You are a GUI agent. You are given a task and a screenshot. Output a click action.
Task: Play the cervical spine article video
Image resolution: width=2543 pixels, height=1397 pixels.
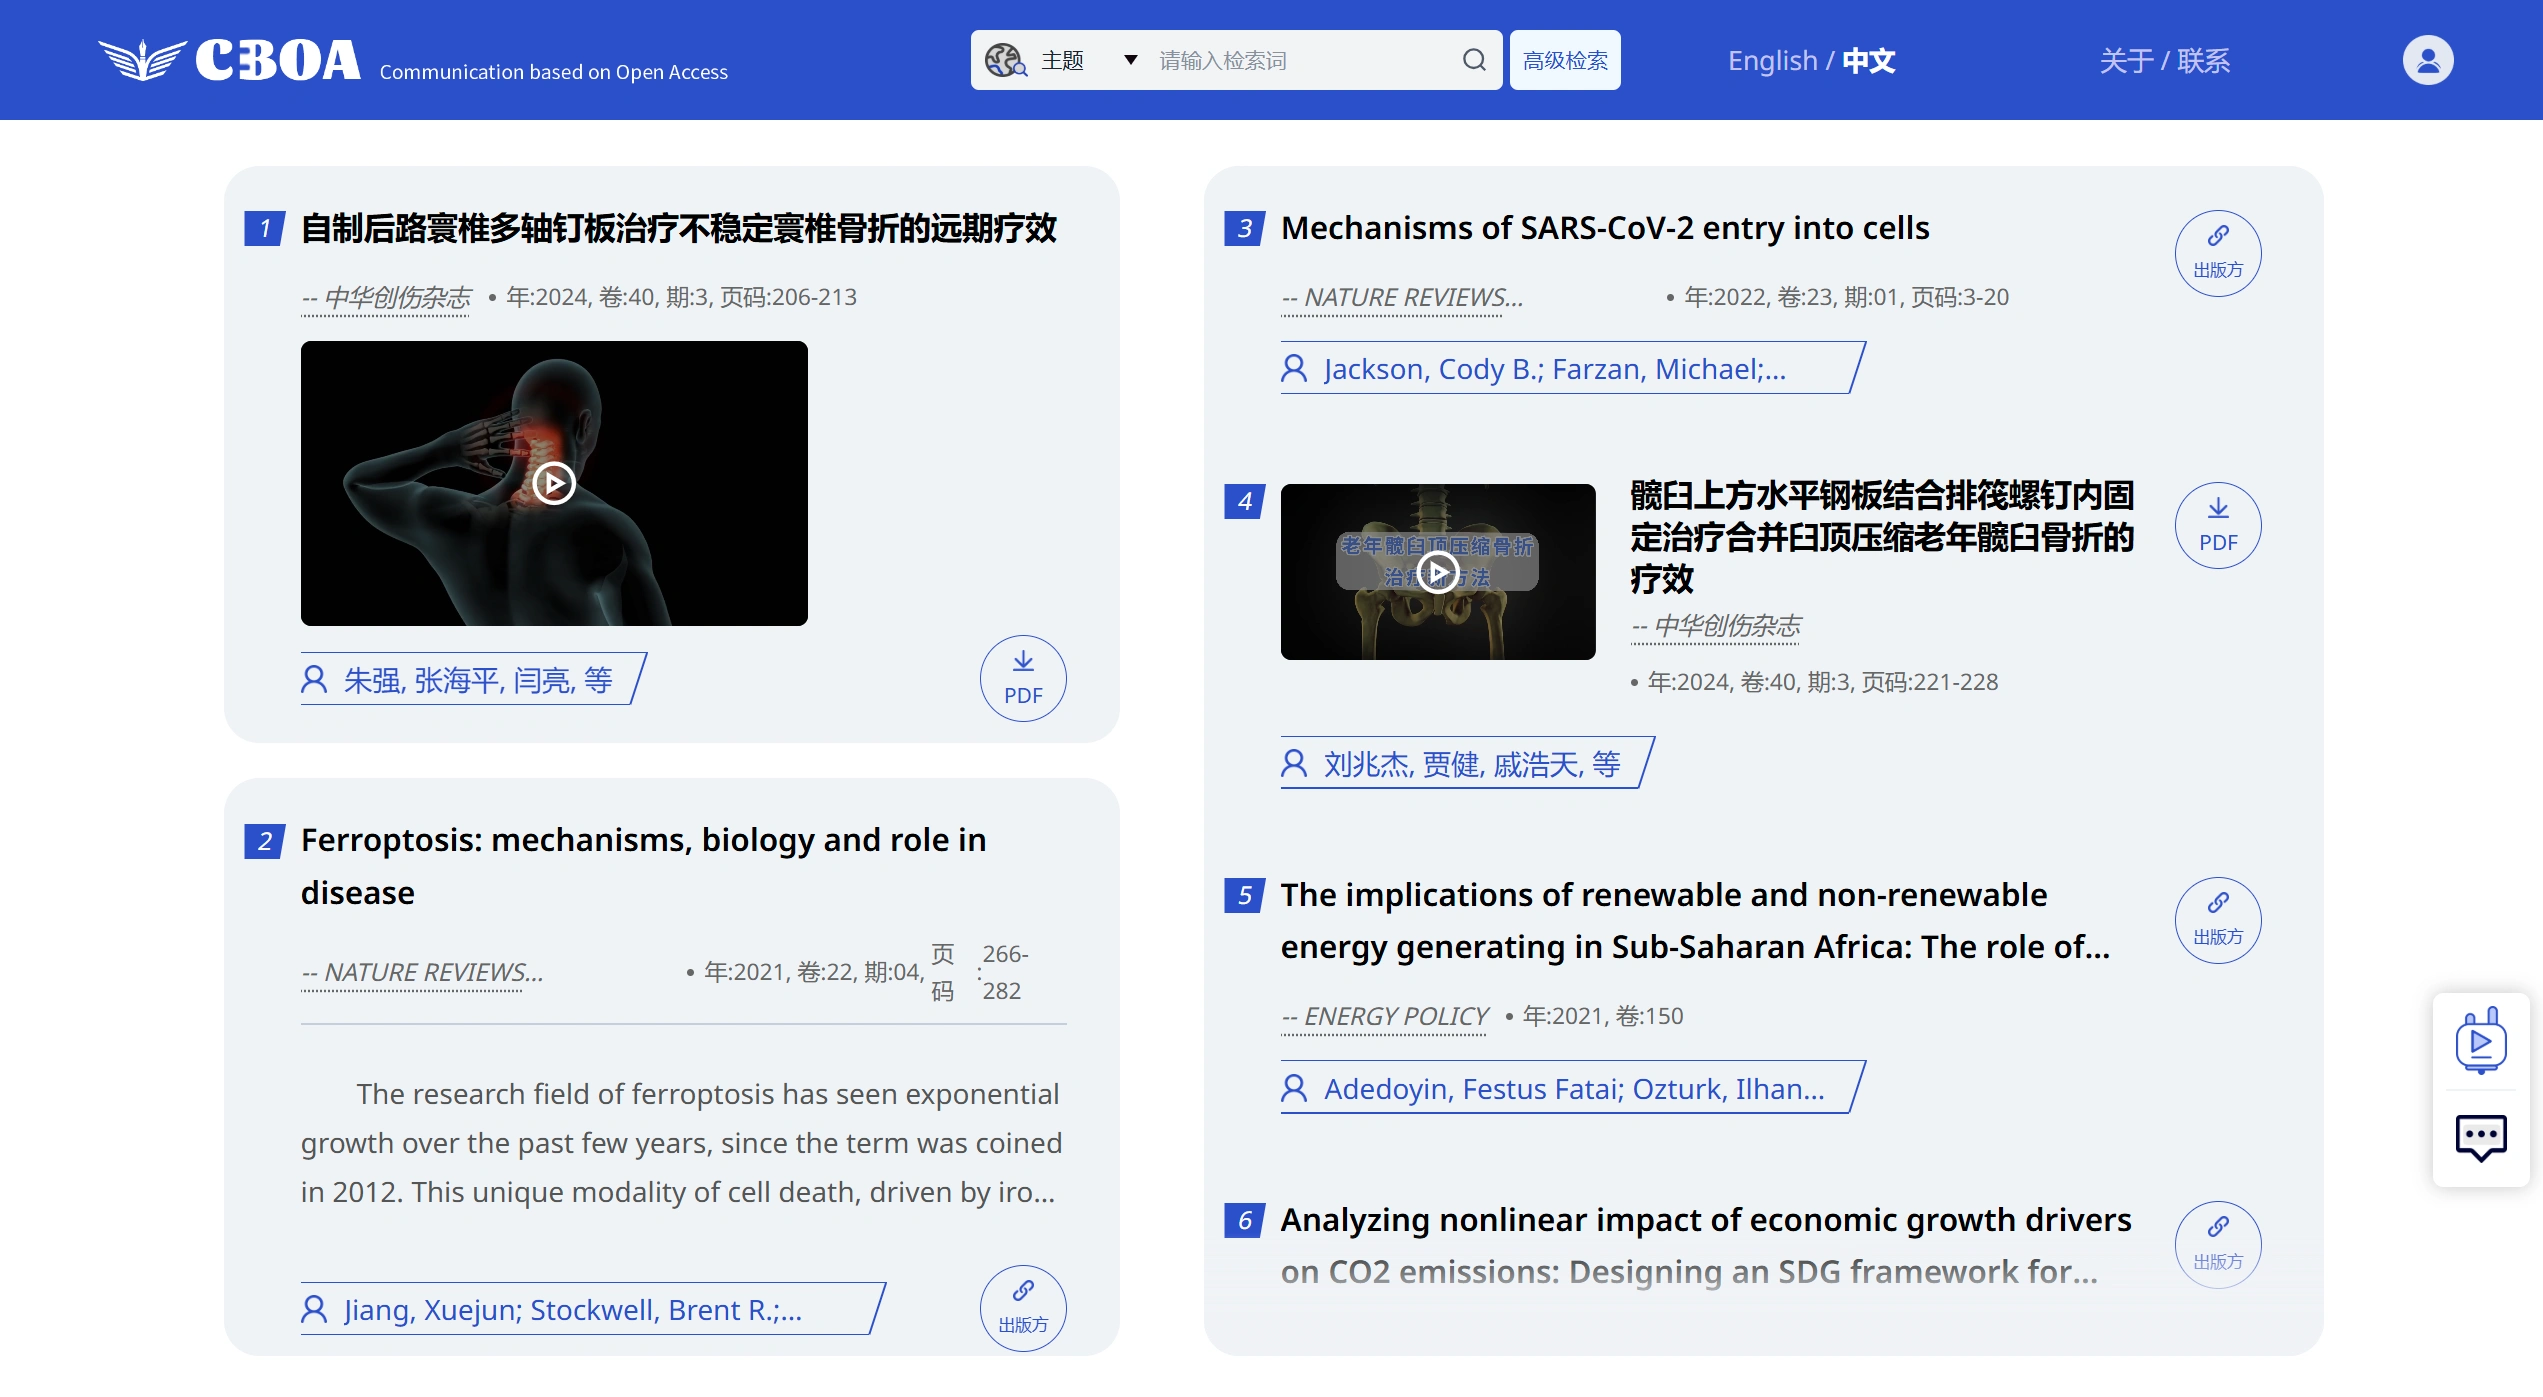552,484
